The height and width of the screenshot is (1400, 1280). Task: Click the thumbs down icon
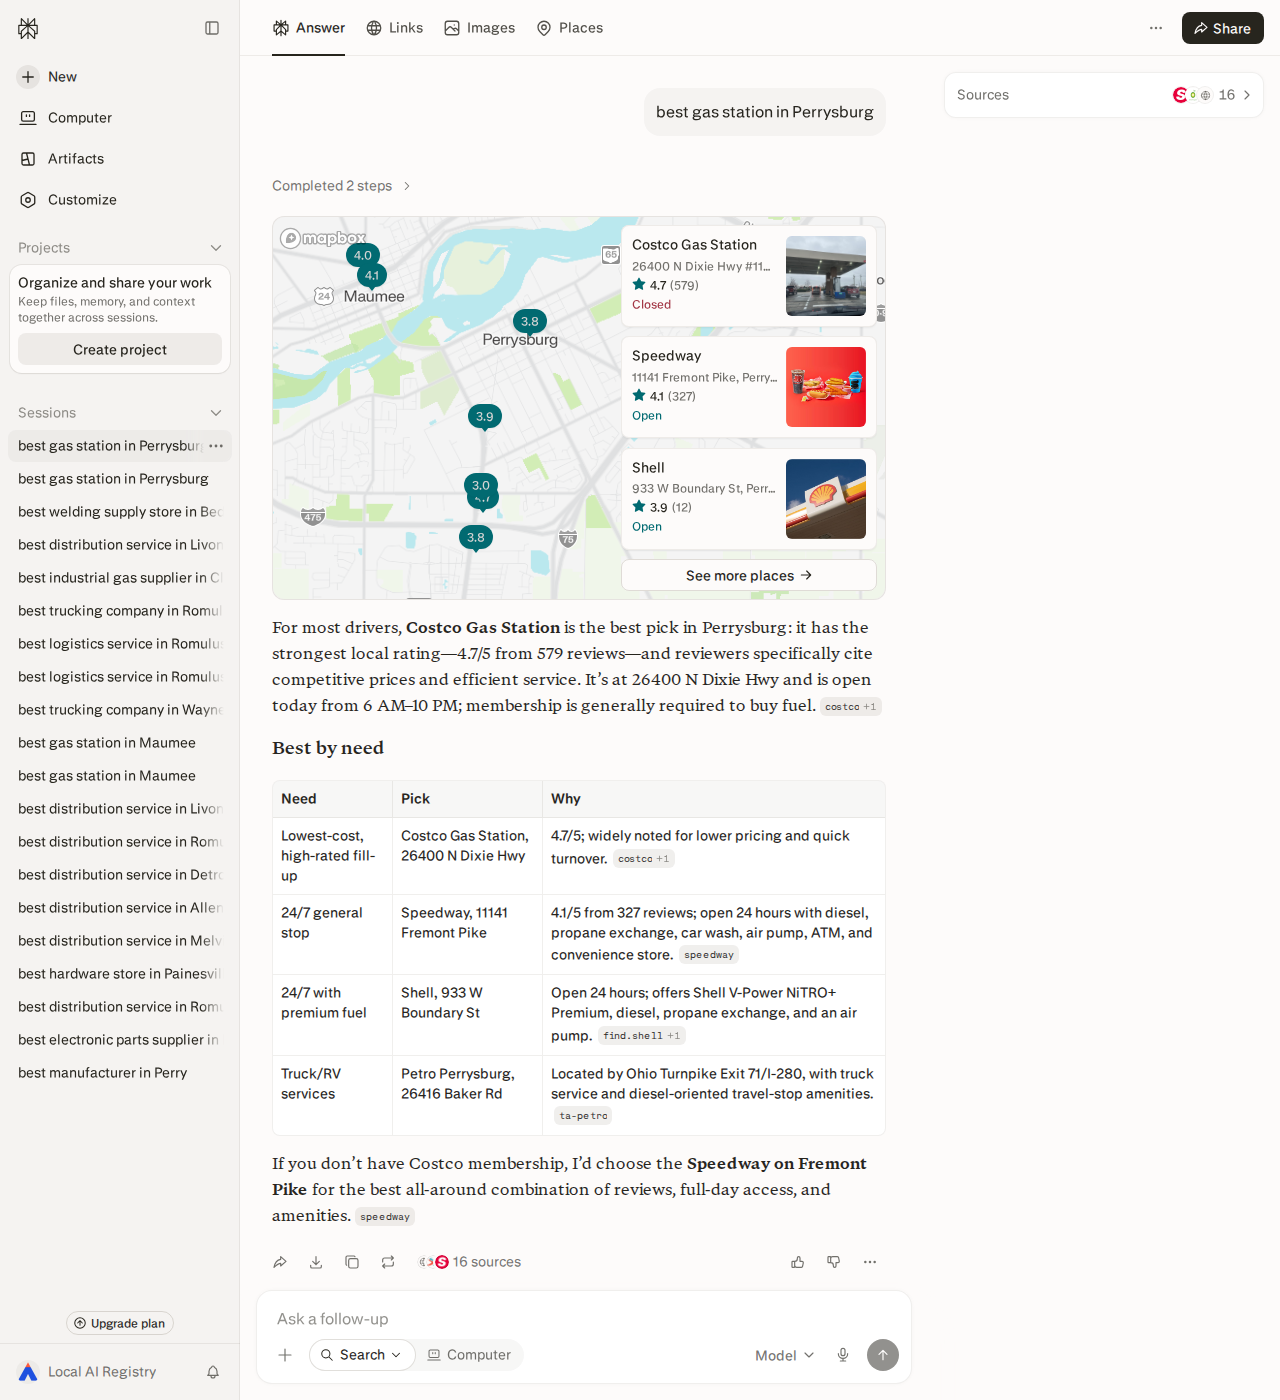(834, 1262)
